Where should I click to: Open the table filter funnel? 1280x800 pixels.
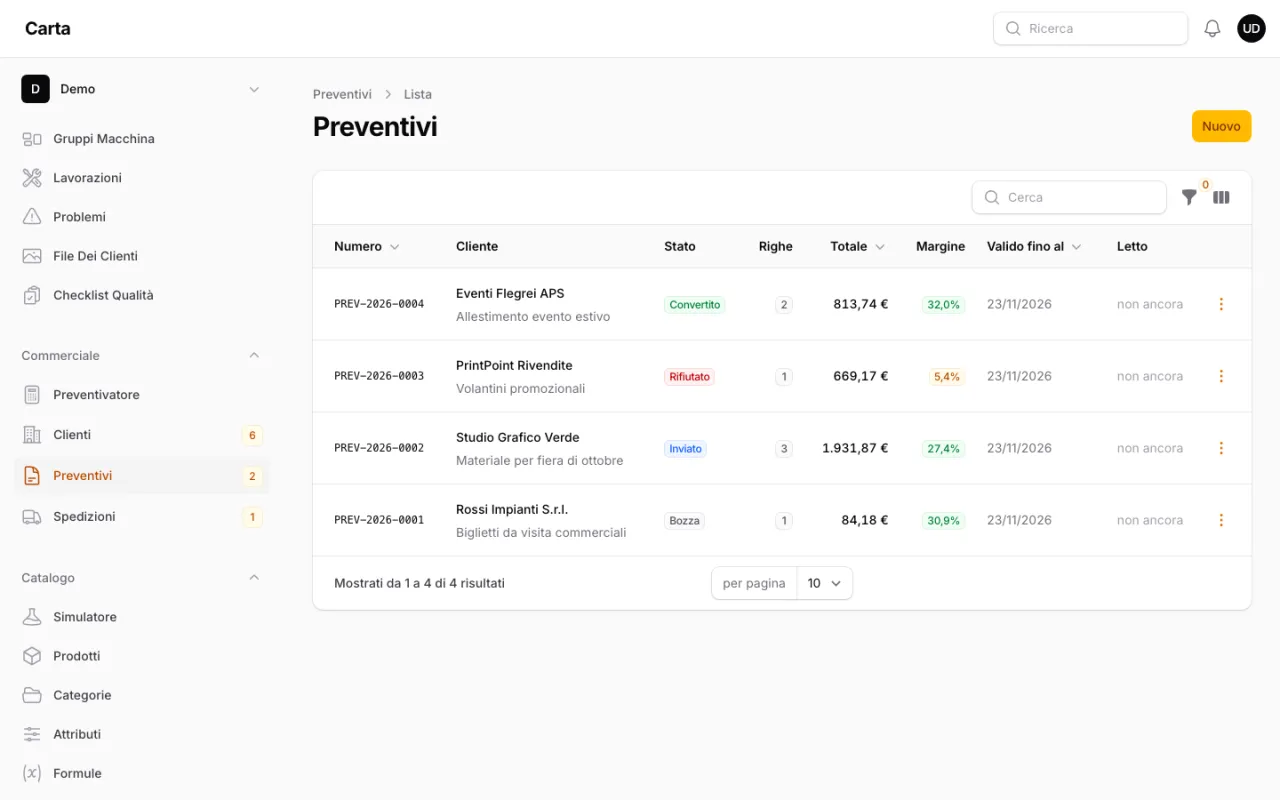pos(1189,197)
